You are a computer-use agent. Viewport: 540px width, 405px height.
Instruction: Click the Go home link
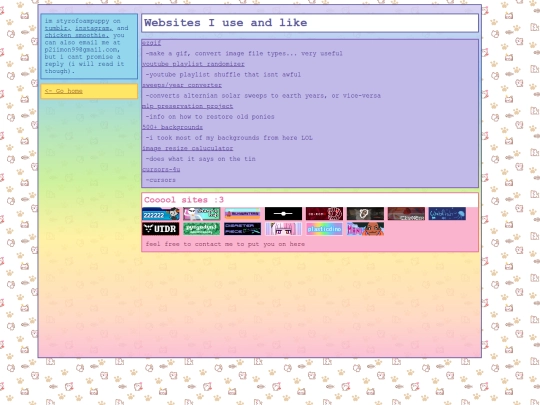pos(64,91)
